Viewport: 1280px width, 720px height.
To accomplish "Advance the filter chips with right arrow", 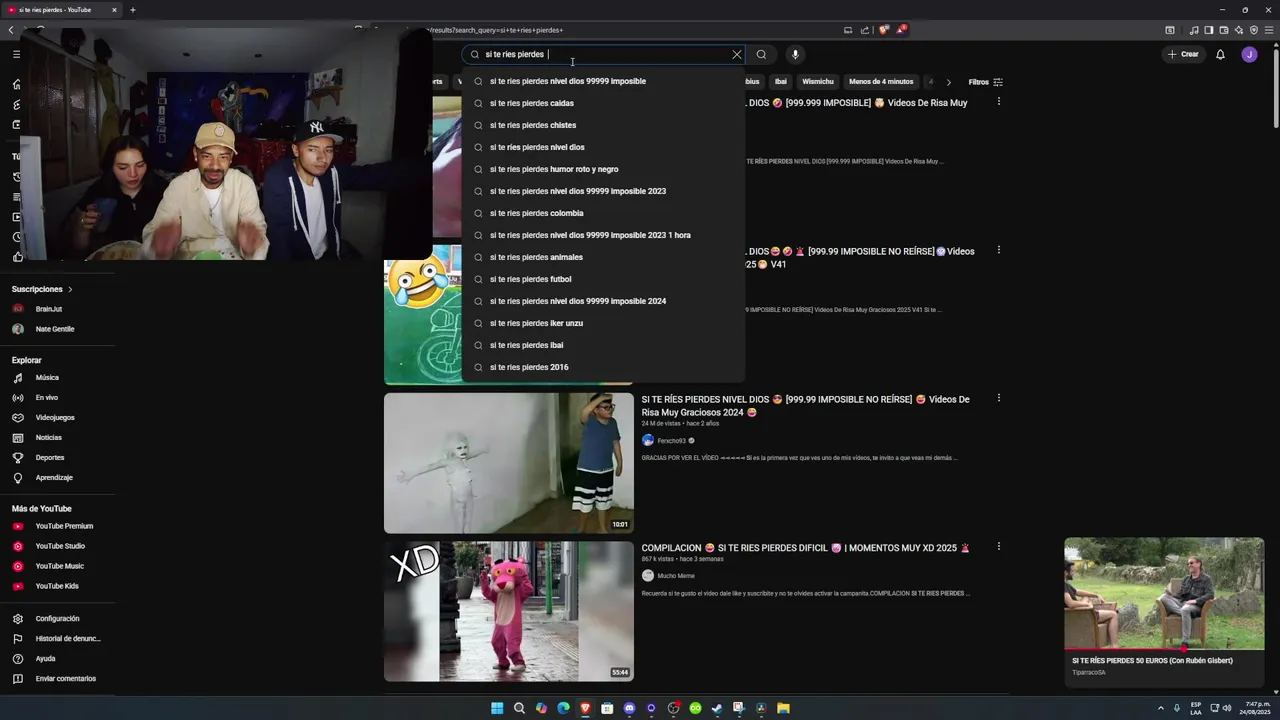I will (948, 82).
